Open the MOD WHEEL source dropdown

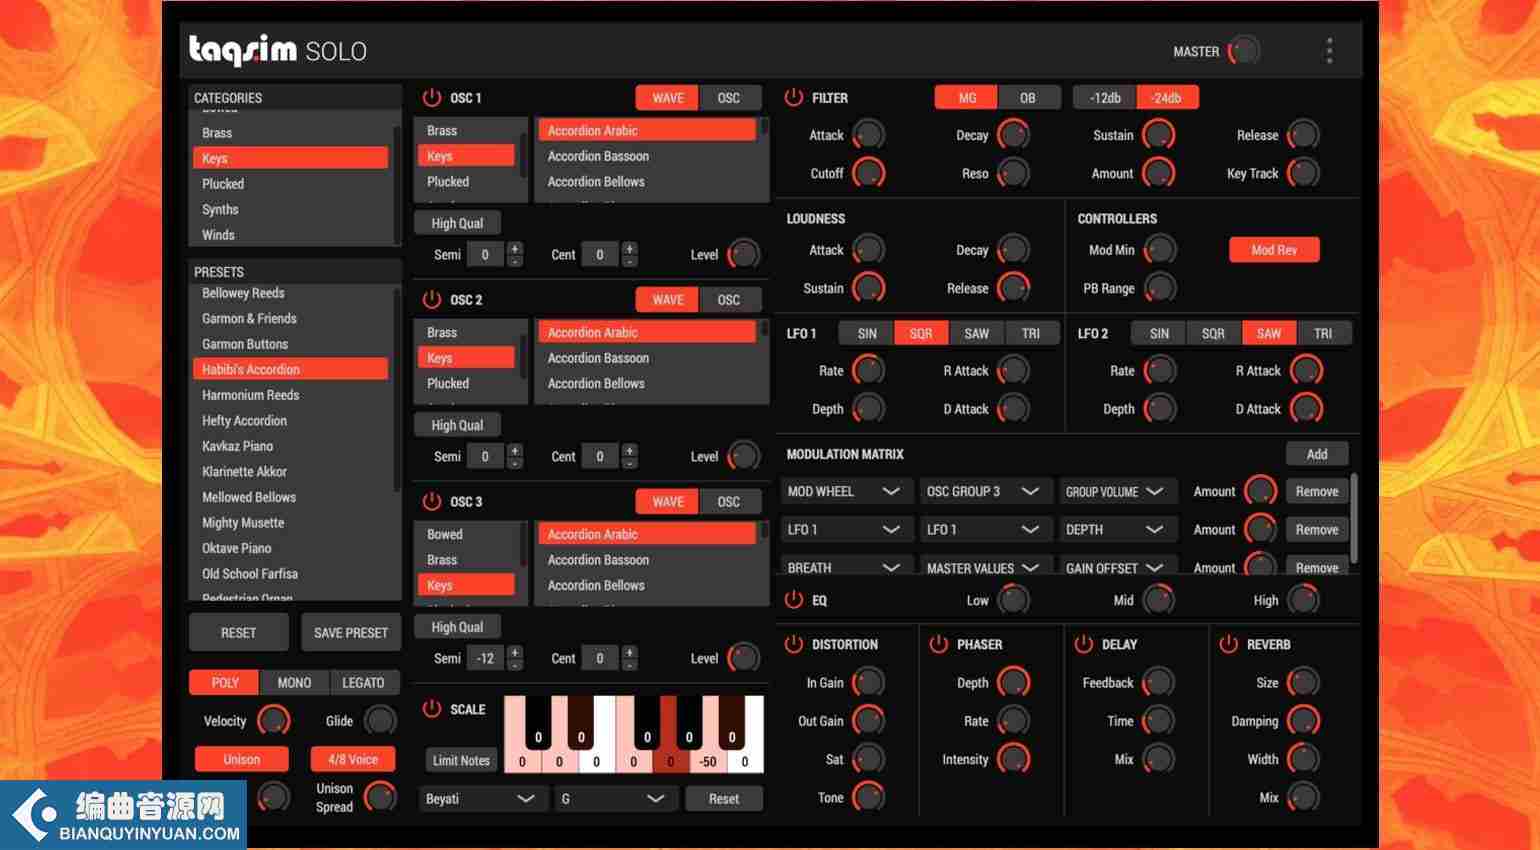coord(845,492)
